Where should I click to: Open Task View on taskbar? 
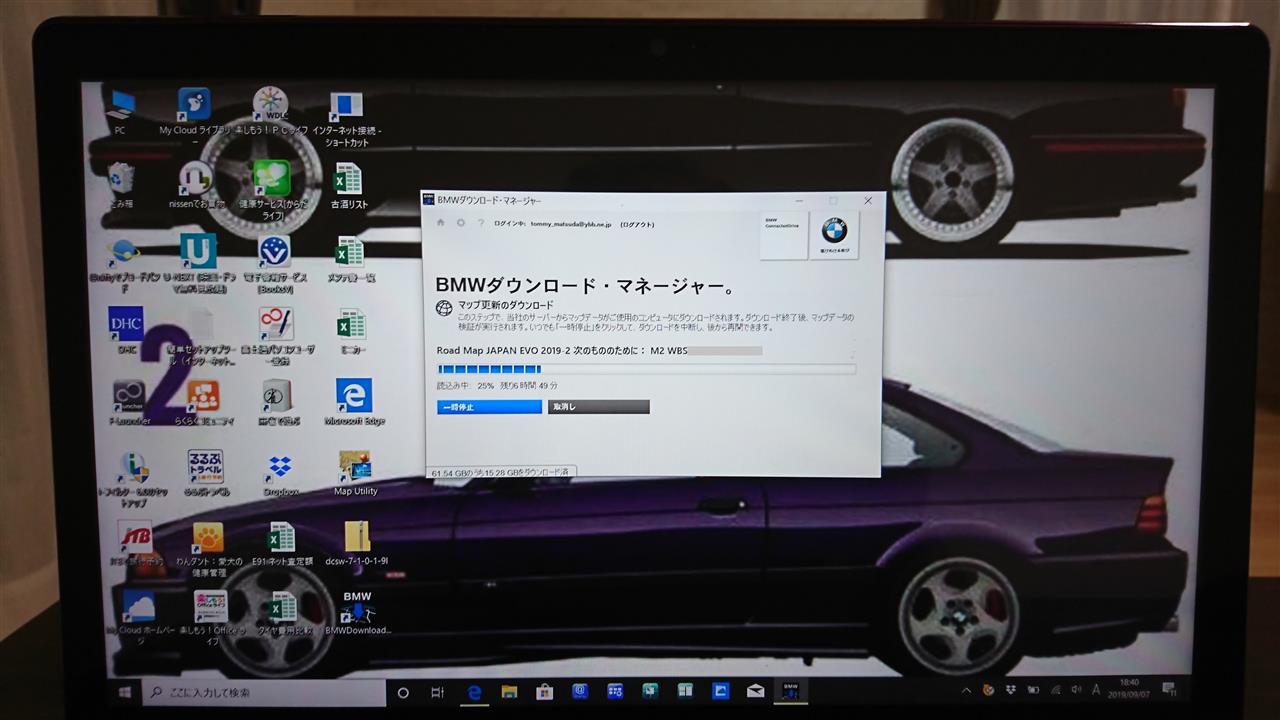click(x=437, y=692)
